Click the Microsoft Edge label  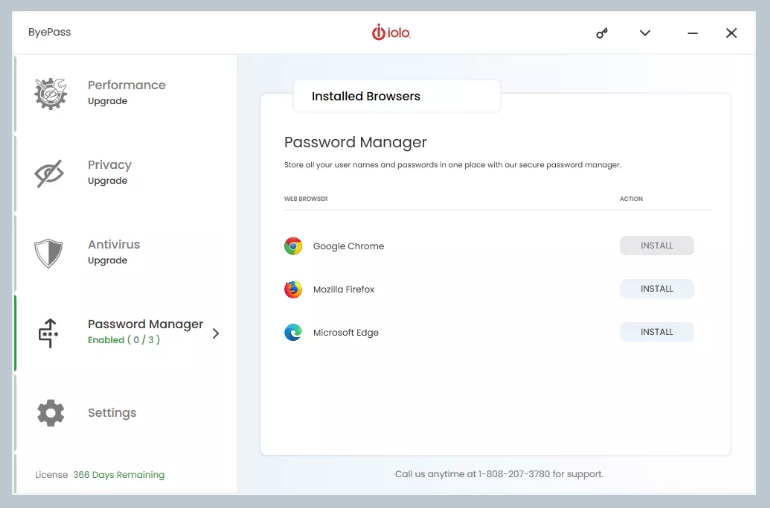(346, 333)
